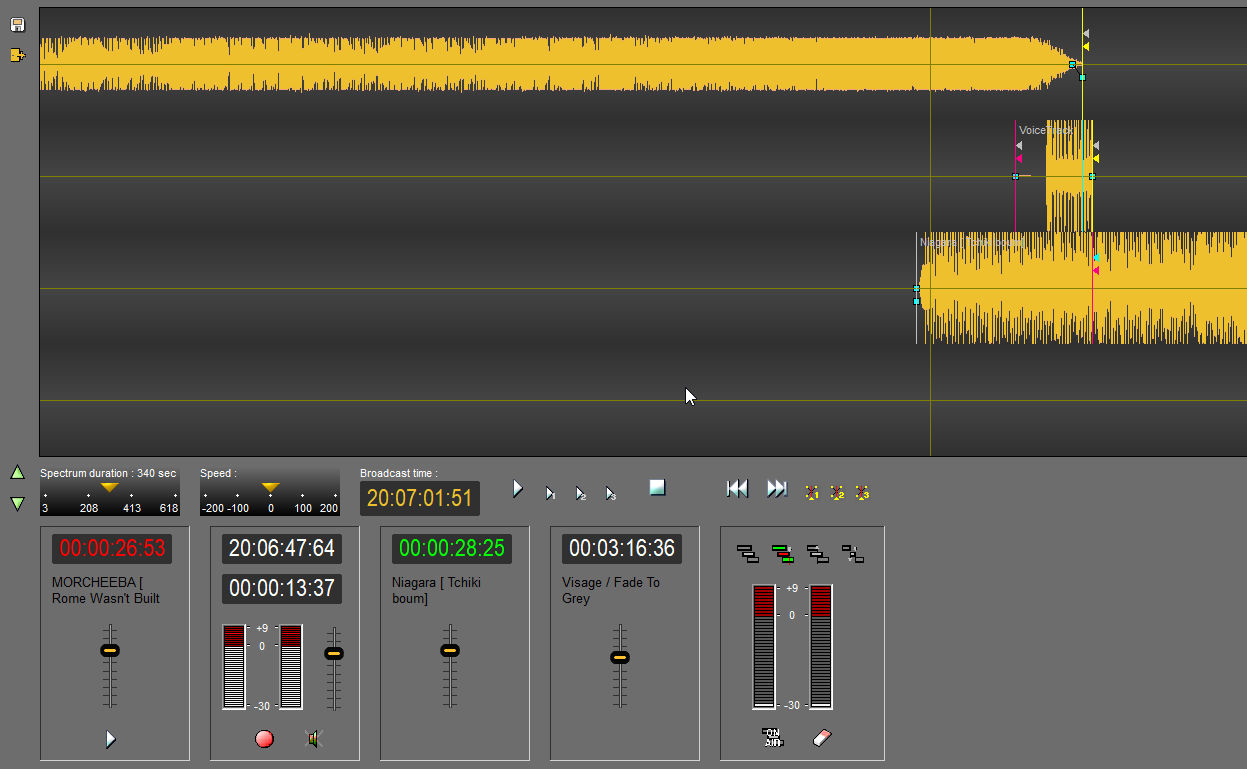This screenshot has width=1247, height=769.
Task: Click the Spectrum duration slider marker
Action: pos(110,487)
